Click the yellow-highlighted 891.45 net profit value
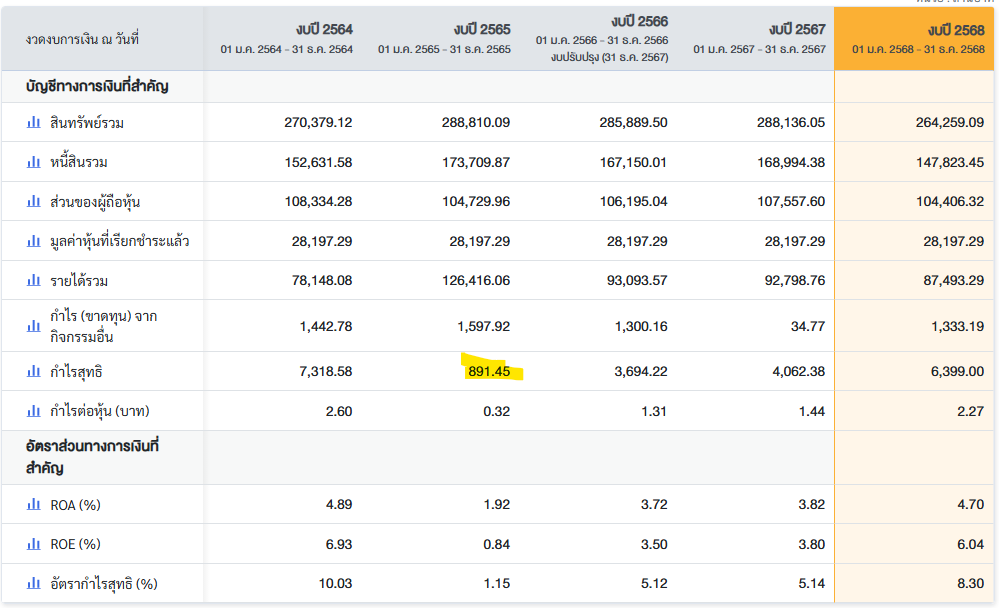 click(489, 372)
